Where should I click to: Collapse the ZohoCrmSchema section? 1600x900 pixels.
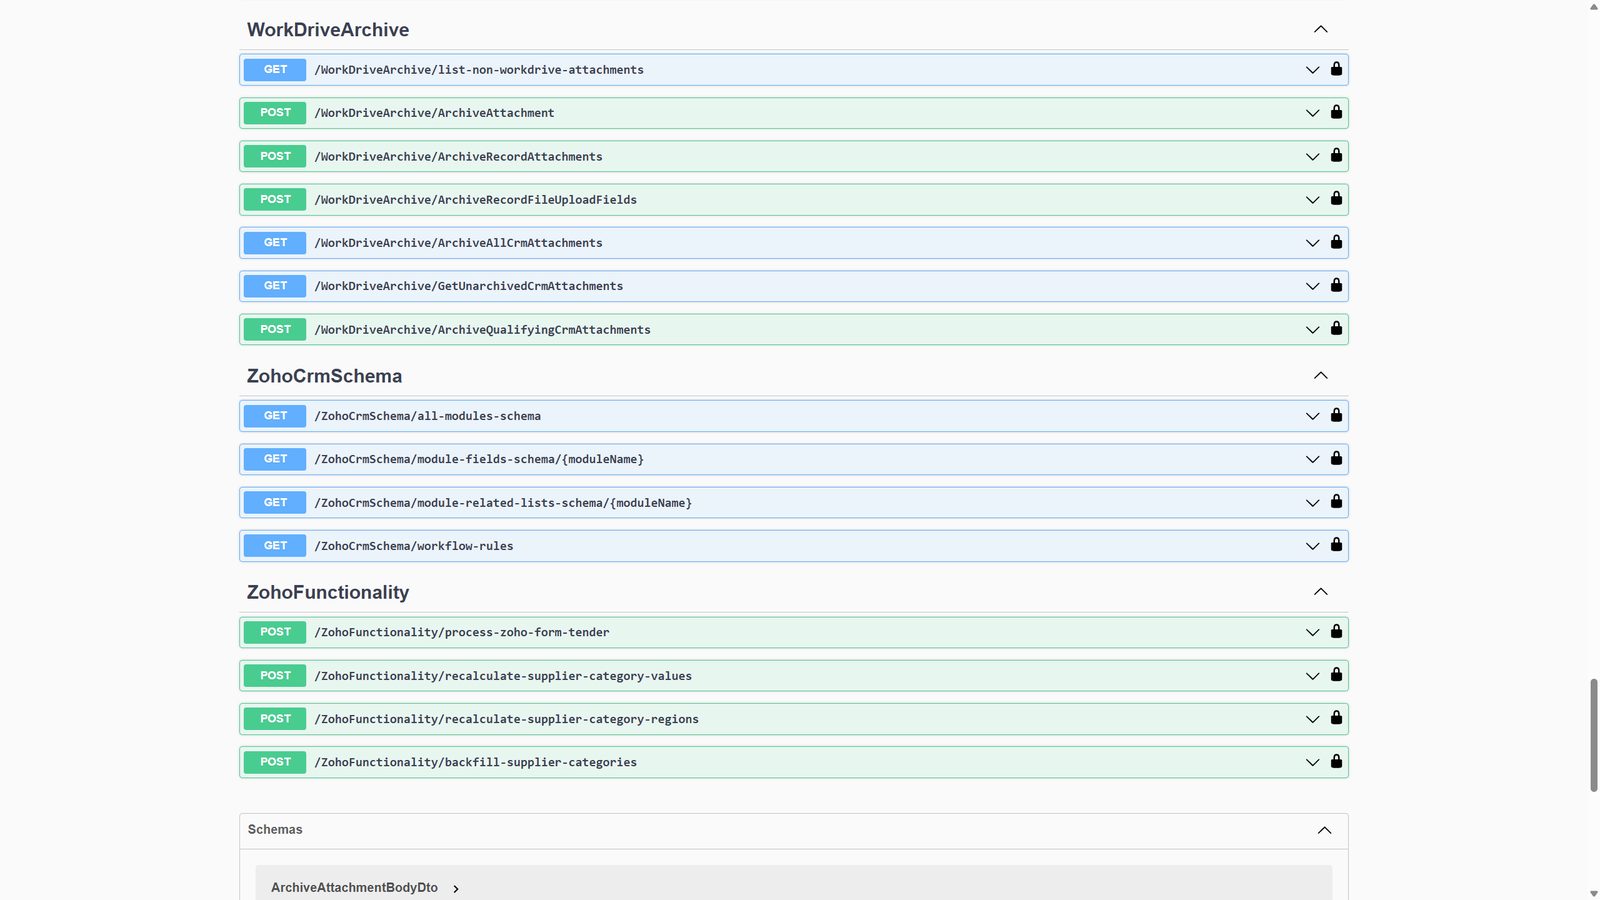pyautogui.click(x=1321, y=375)
